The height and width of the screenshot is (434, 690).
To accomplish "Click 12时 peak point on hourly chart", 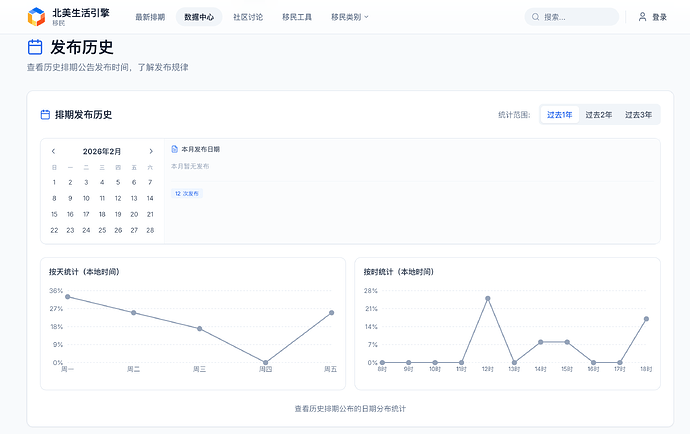I will [488, 298].
